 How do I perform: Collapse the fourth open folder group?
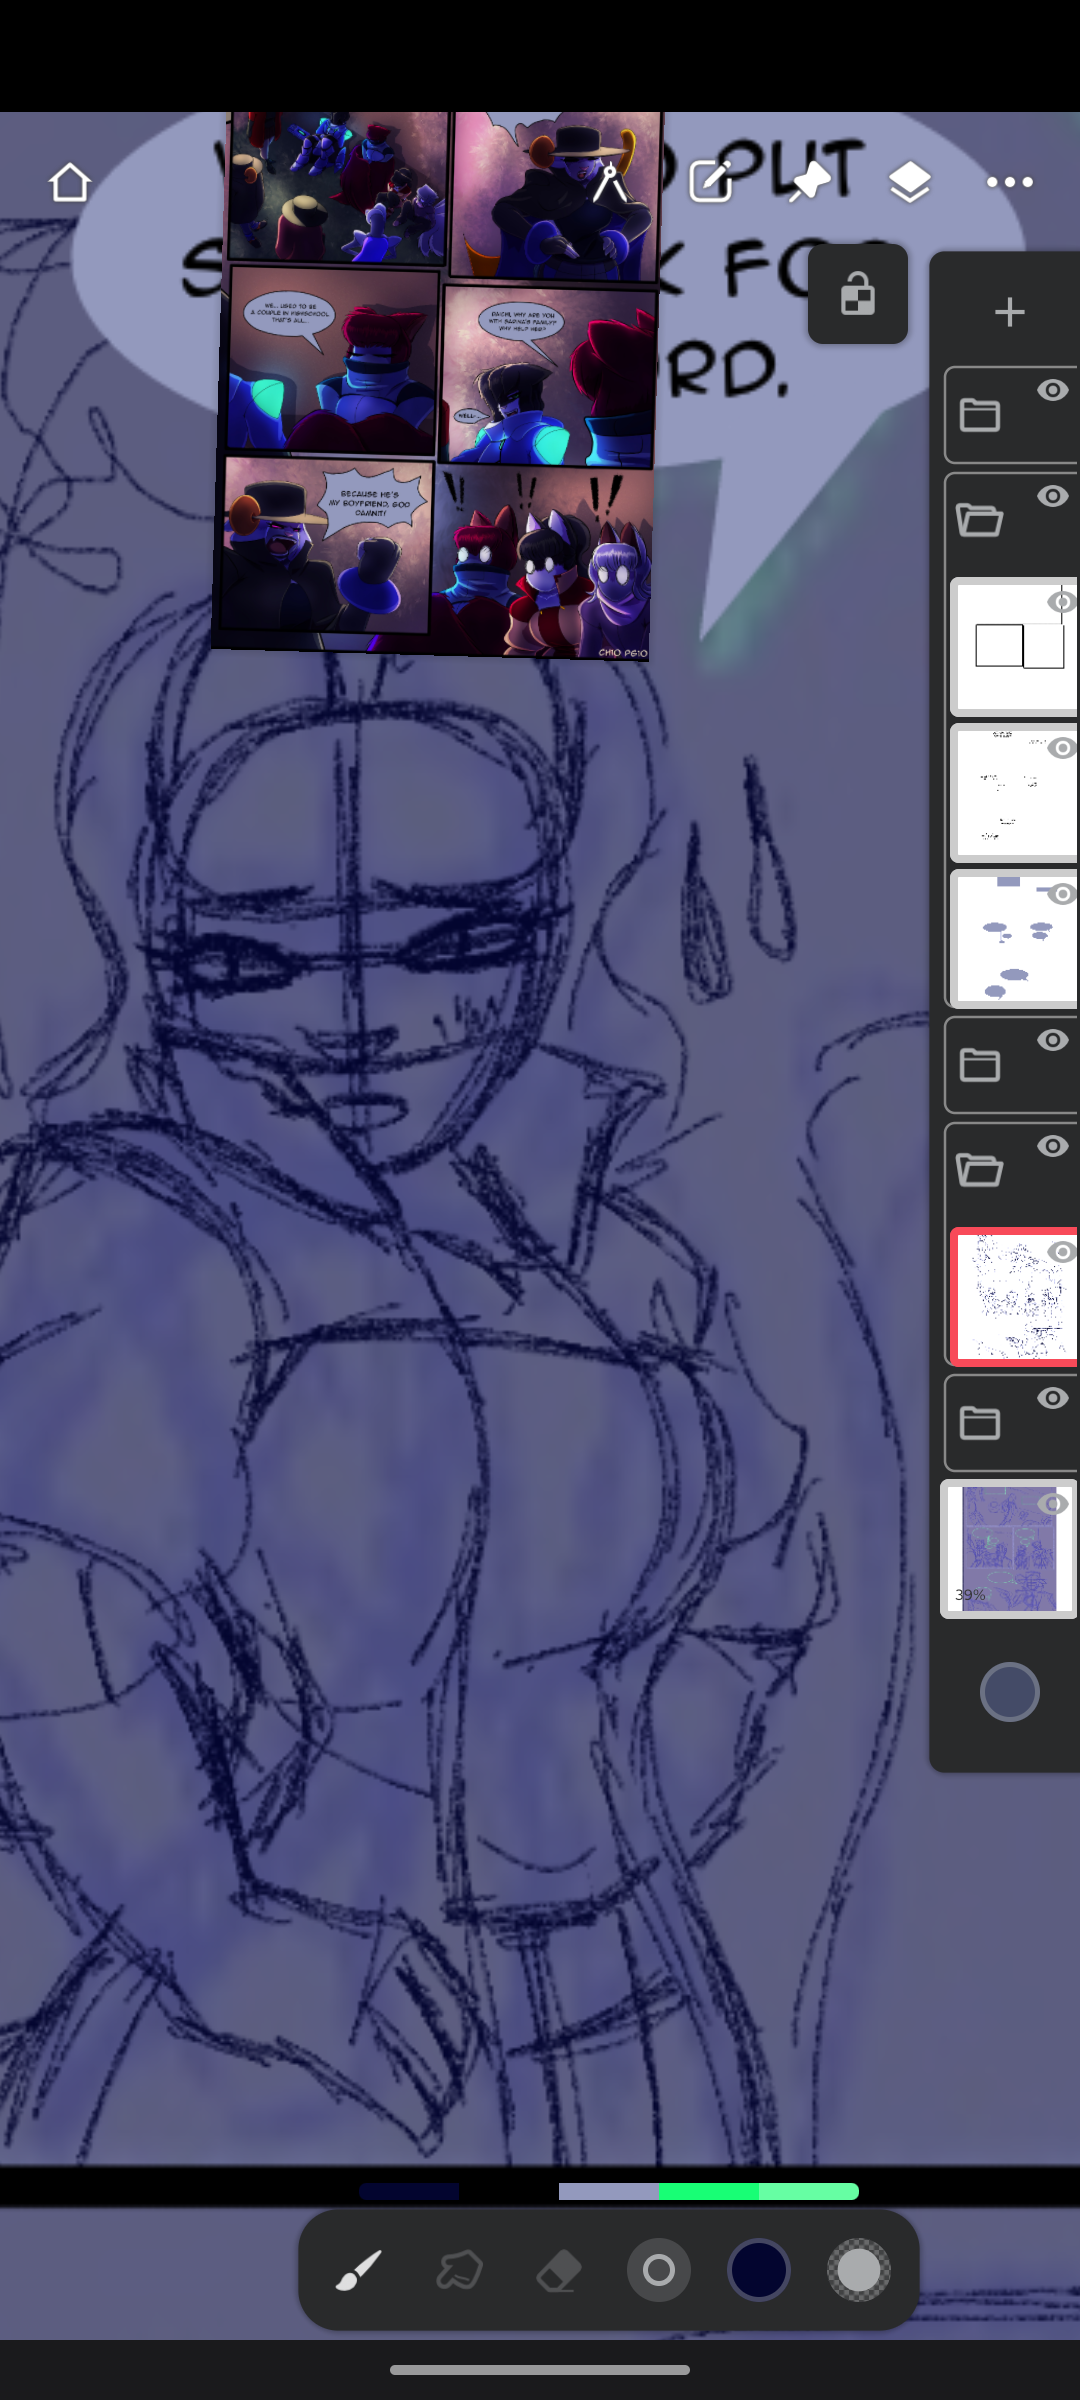click(x=980, y=1170)
